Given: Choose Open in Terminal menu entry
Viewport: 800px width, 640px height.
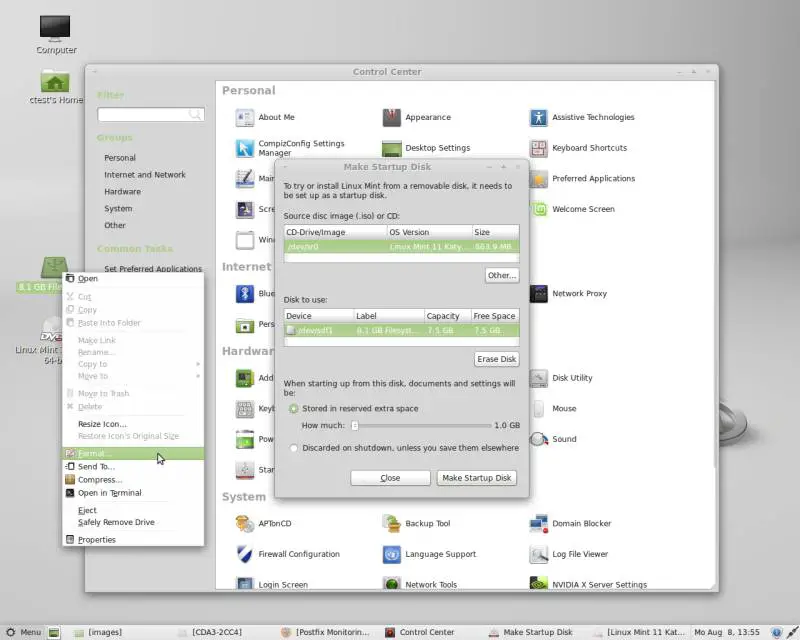Looking at the screenshot, I should pyautogui.click(x=133, y=493).
